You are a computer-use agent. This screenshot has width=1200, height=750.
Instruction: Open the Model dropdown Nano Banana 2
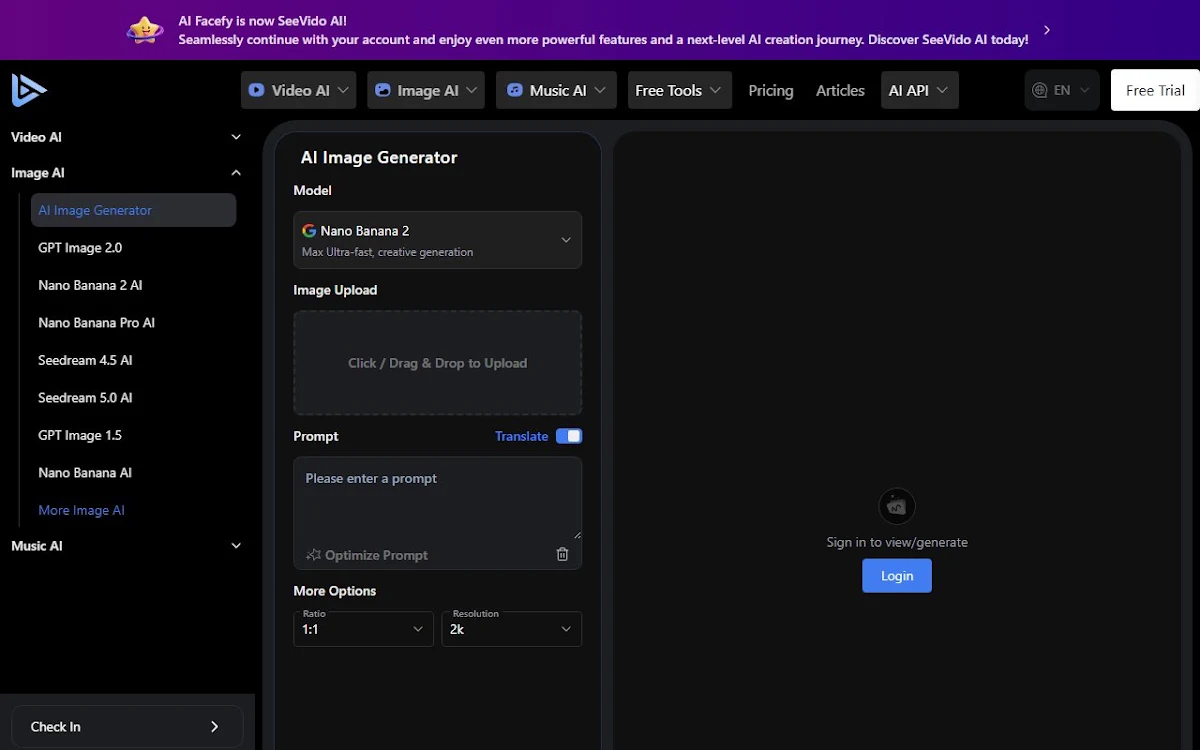(437, 240)
